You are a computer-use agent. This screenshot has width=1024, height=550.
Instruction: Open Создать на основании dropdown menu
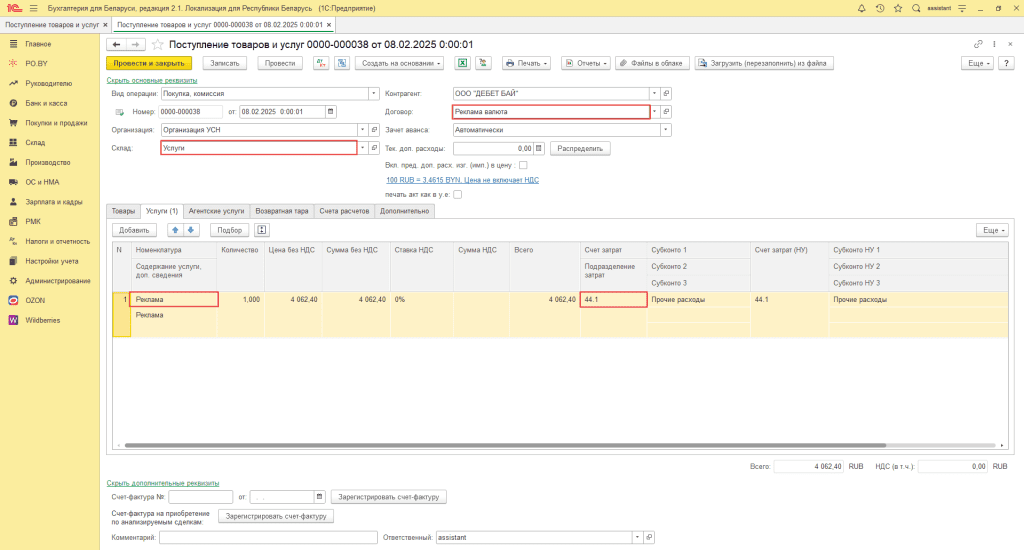(x=398, y=63)
